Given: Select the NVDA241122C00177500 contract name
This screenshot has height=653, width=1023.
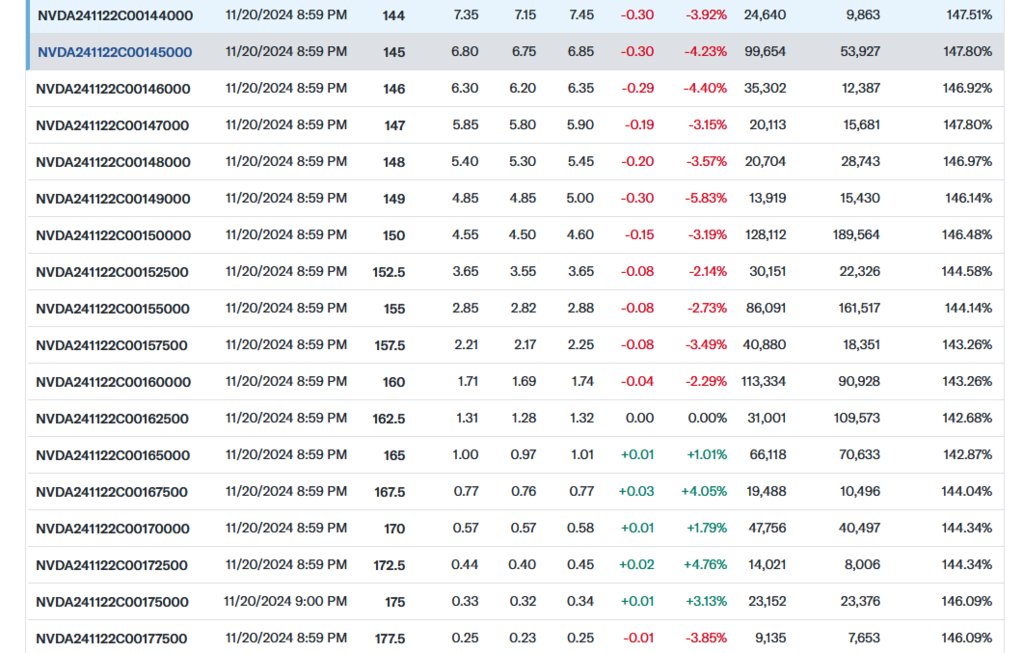Looking at the screenshot, I should (112, 639).
